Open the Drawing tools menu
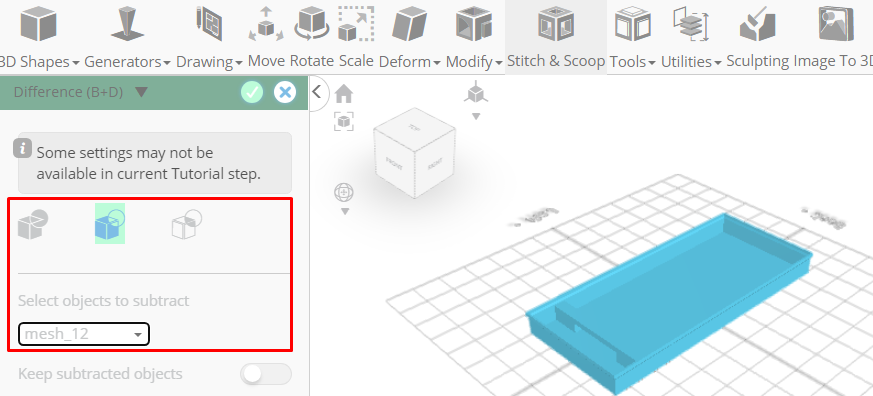 point(209,37)
